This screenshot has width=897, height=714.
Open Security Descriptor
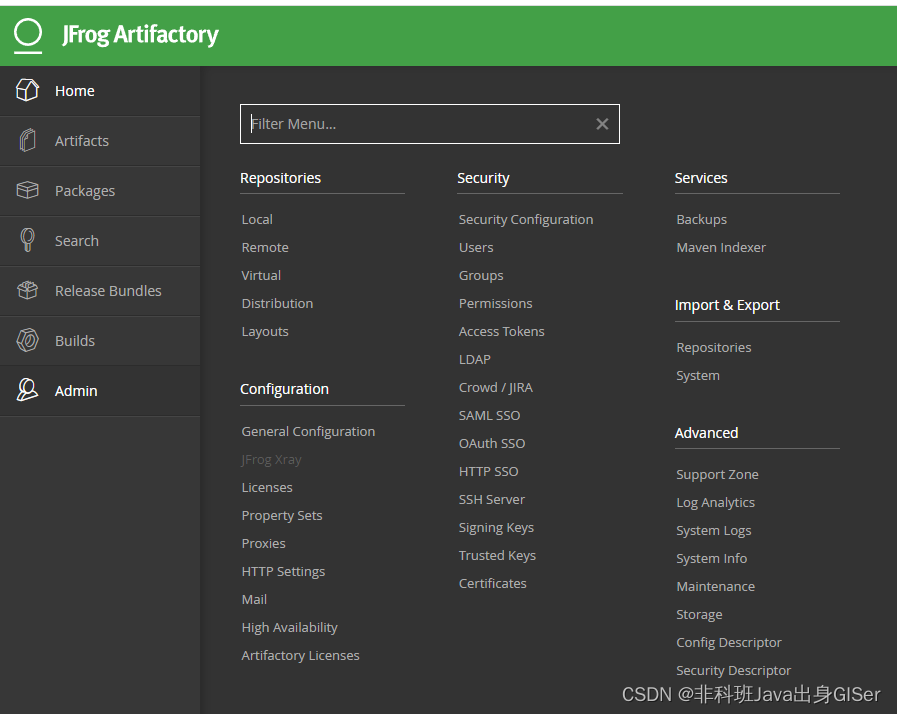coord(733,671)
